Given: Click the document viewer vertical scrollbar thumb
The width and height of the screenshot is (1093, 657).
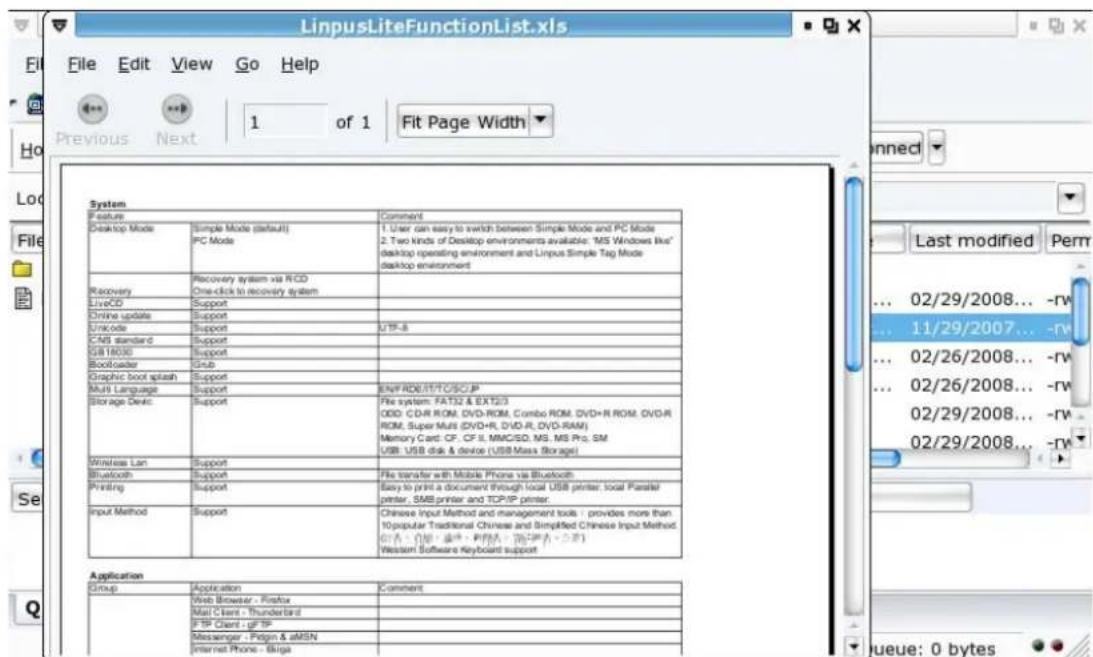Looking at the screenshot, I should tap(854, 274).
